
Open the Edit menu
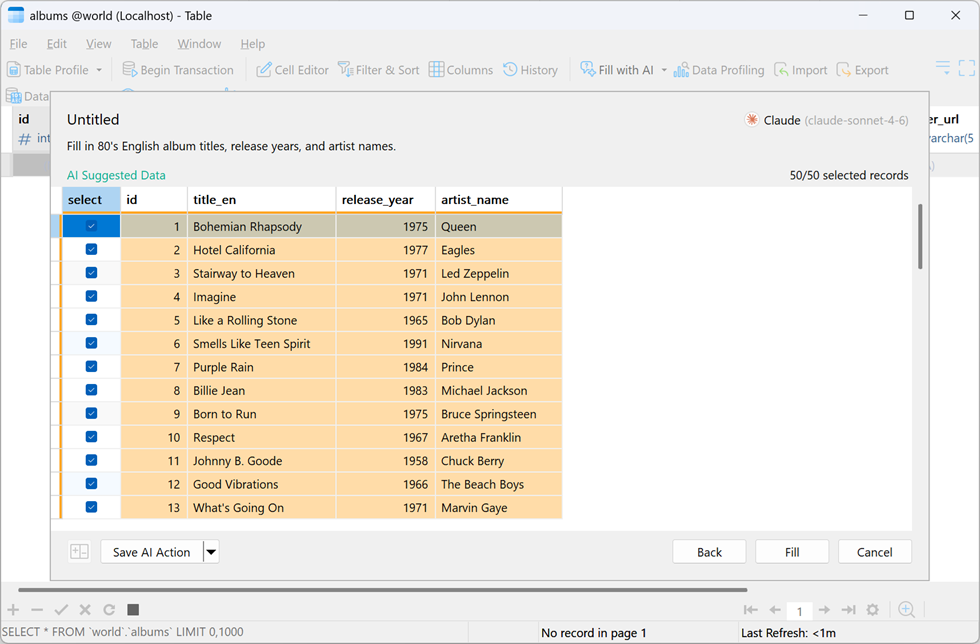pyautogui.click(x=56, y=44)
